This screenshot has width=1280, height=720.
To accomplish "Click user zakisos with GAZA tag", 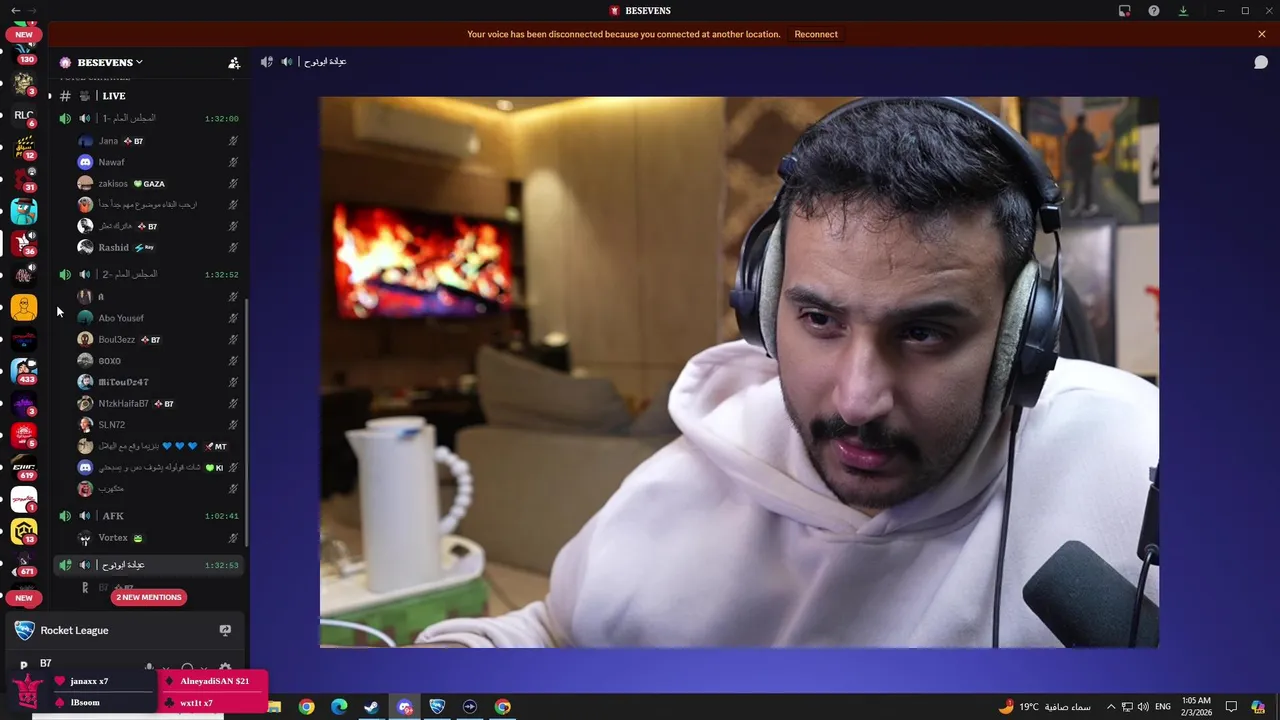I will coord(158,184).
